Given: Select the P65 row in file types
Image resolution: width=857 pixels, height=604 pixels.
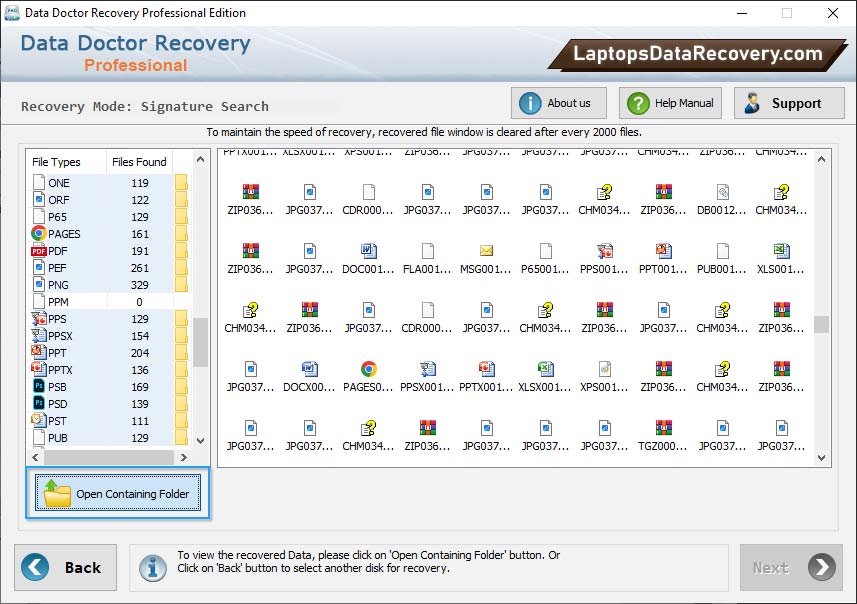Looking at the screenshot, I should 109,216.
